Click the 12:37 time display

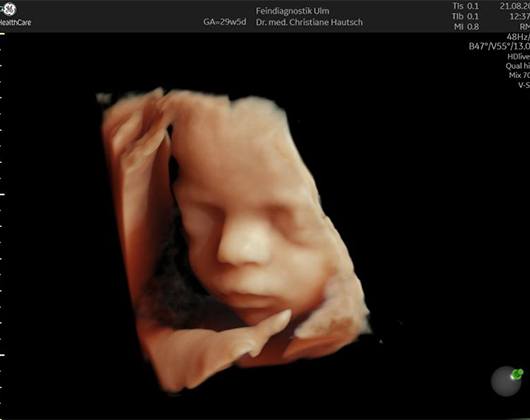(520, 16)
